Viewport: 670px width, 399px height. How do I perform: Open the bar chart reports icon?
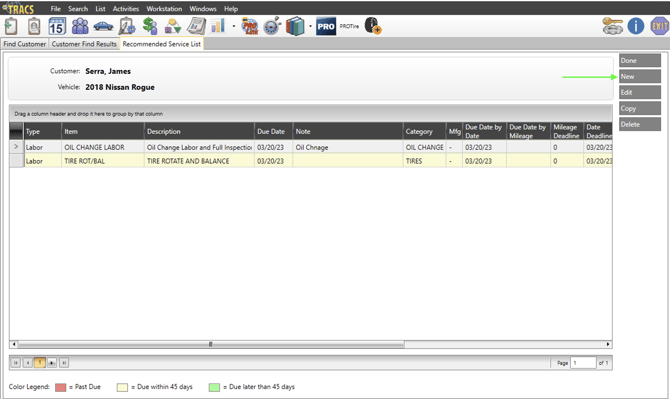click(218, 26)
